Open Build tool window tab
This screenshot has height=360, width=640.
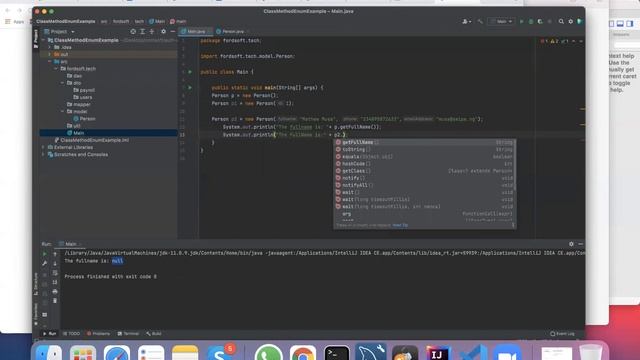point(154,333)
